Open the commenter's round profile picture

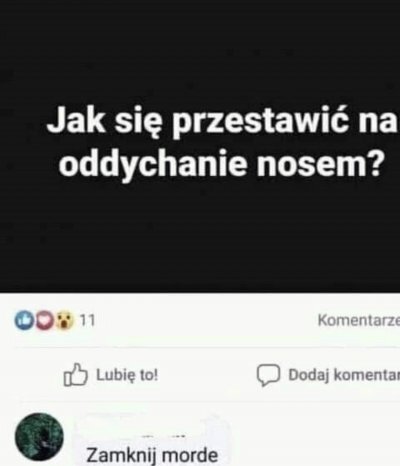click(39, 437)
